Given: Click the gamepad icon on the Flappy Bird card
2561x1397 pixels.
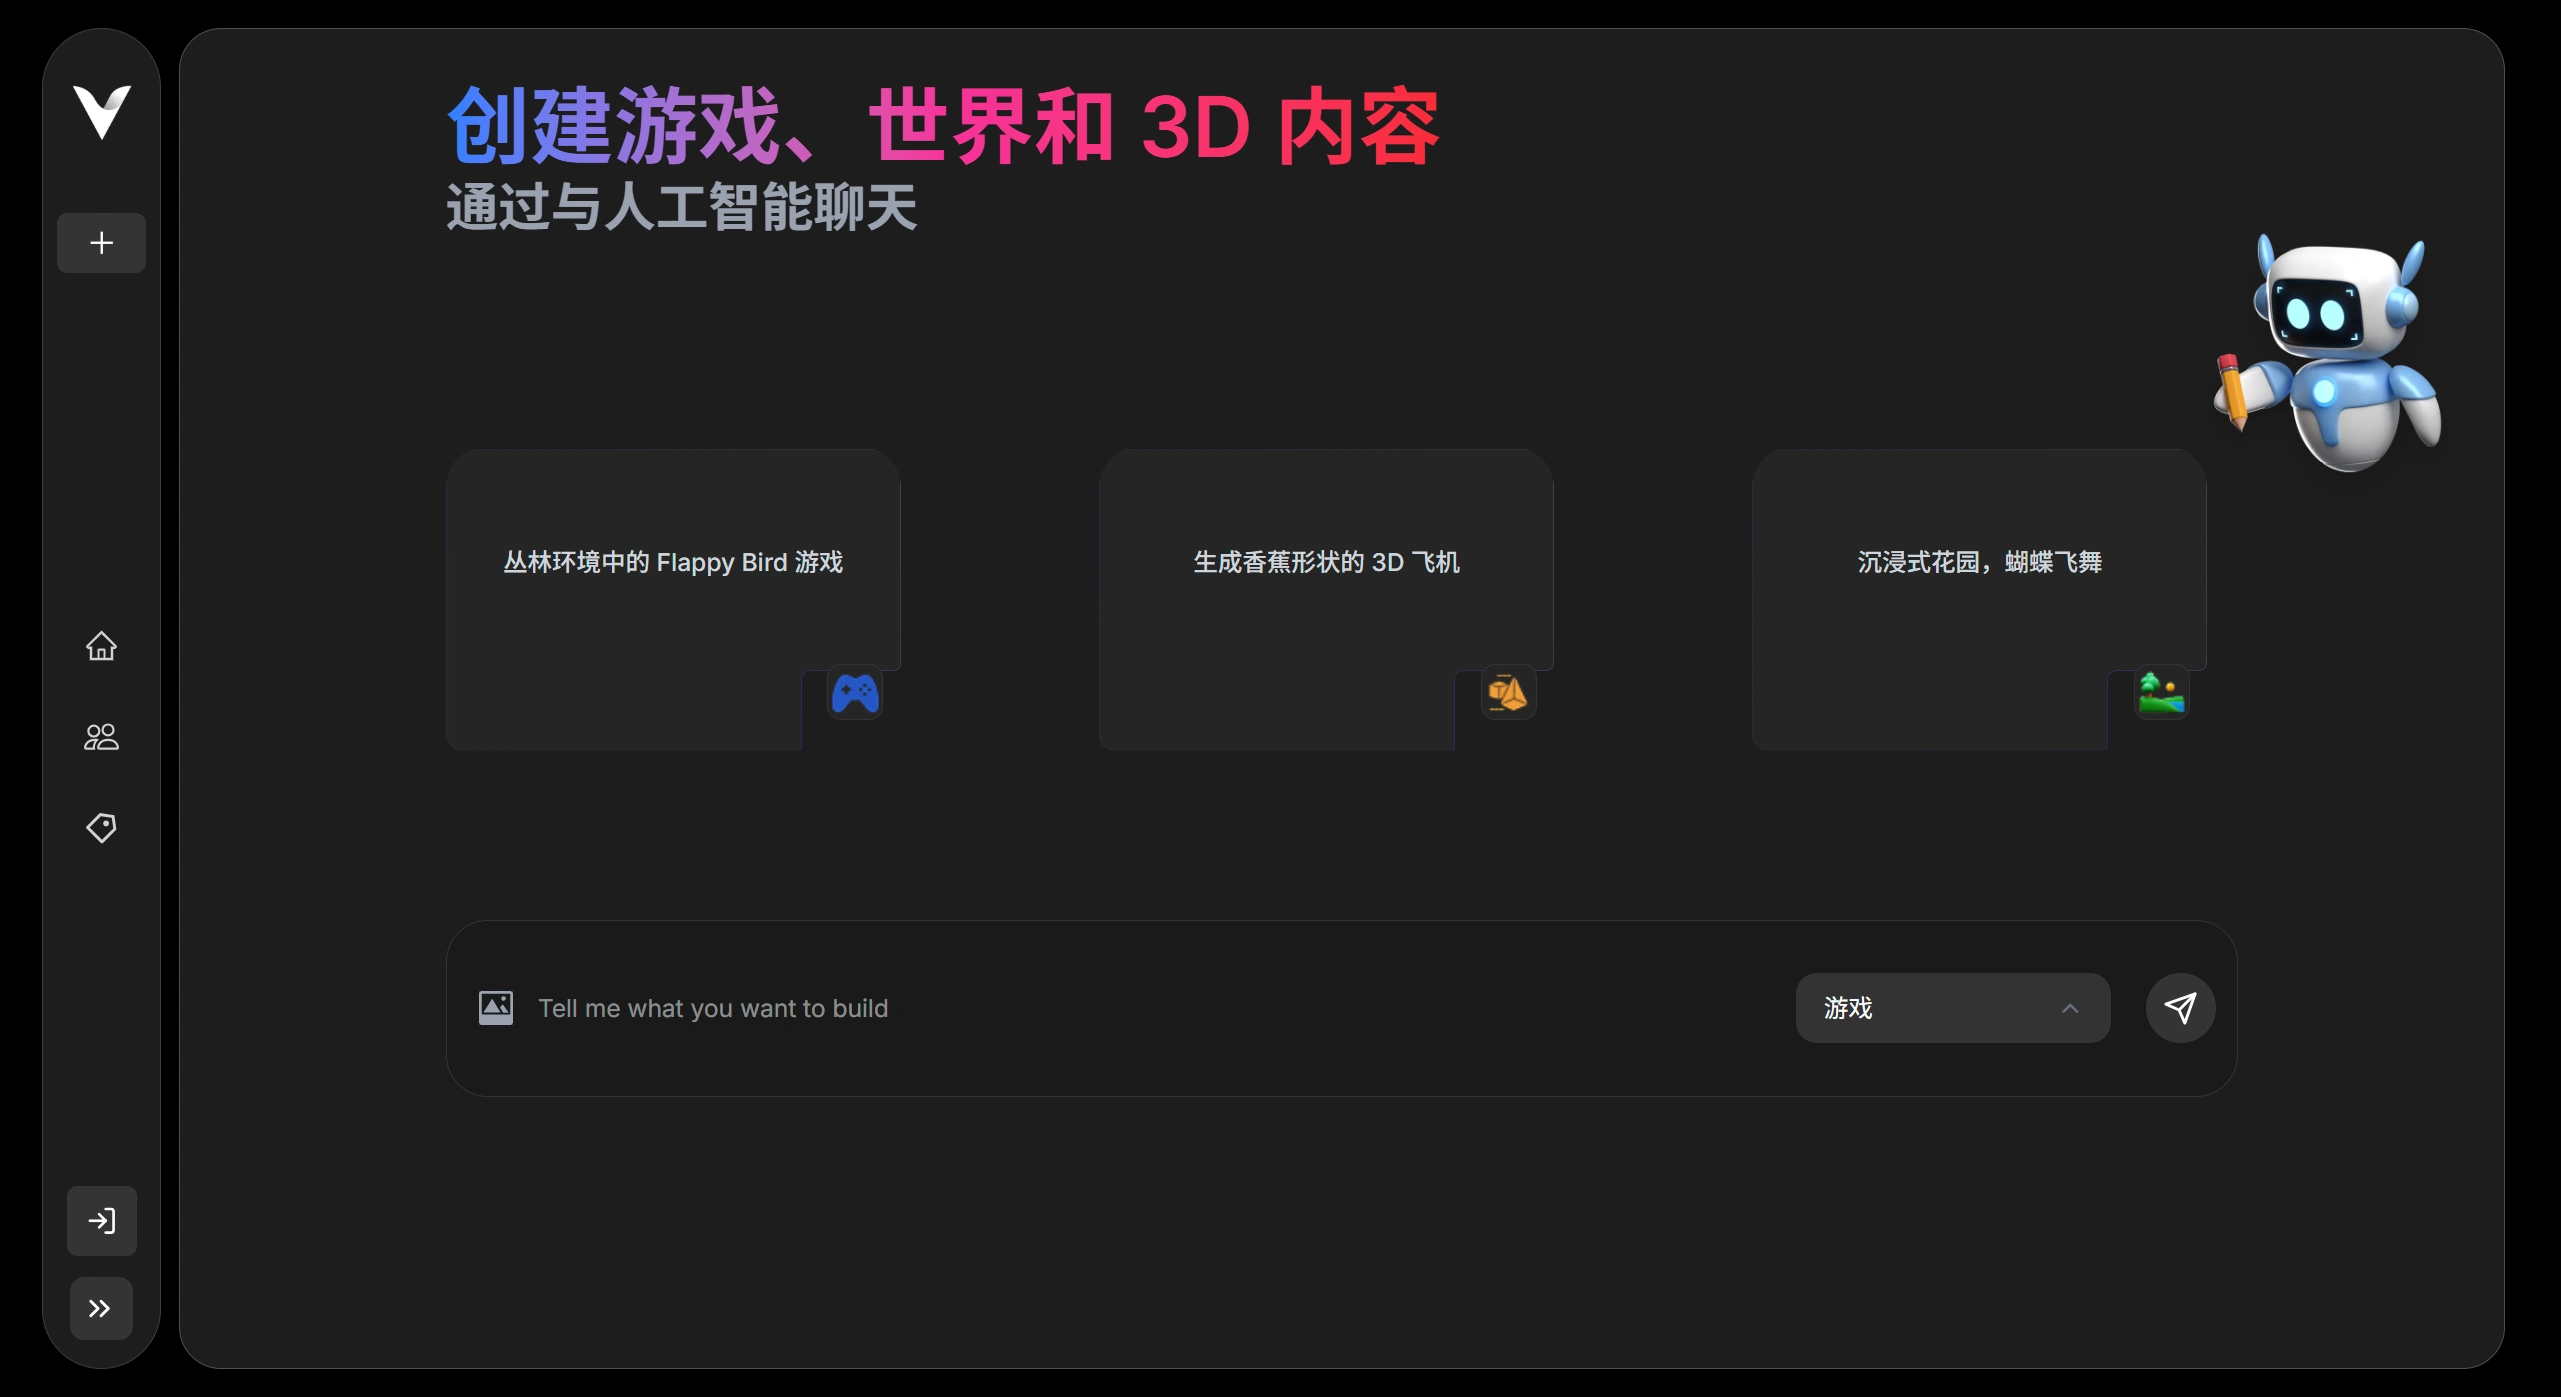Looking at the screenshot, I should coord(855,692).
